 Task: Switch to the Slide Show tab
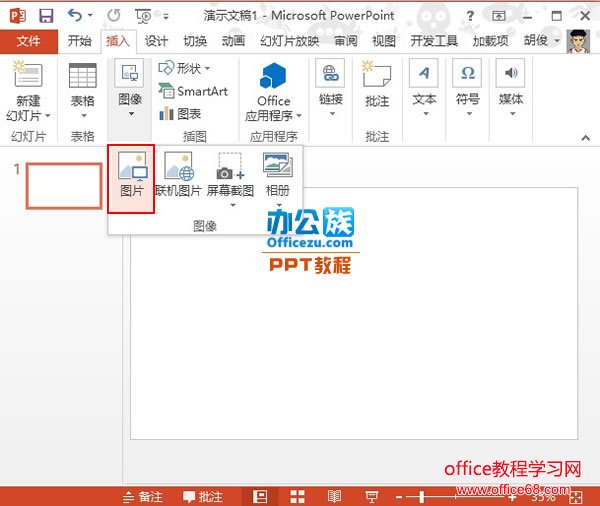(x=289, y=41)
